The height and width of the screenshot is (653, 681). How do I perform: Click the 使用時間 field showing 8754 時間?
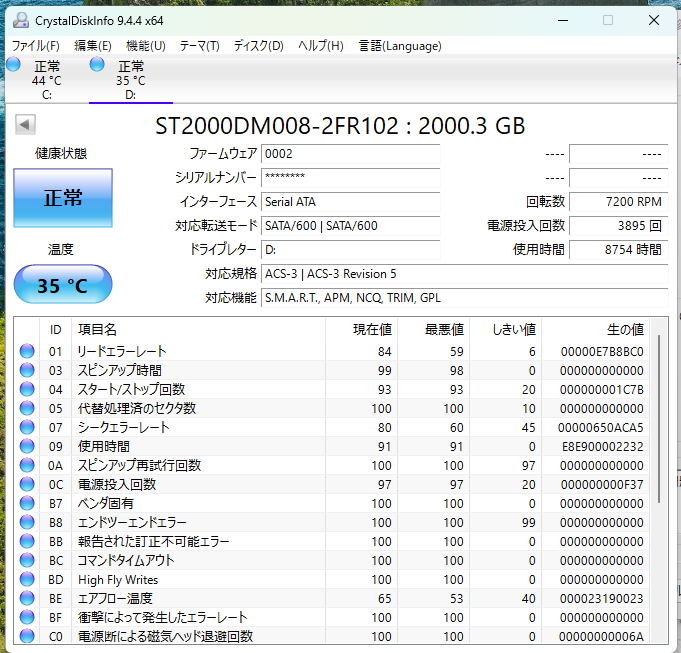click(618, 250)
